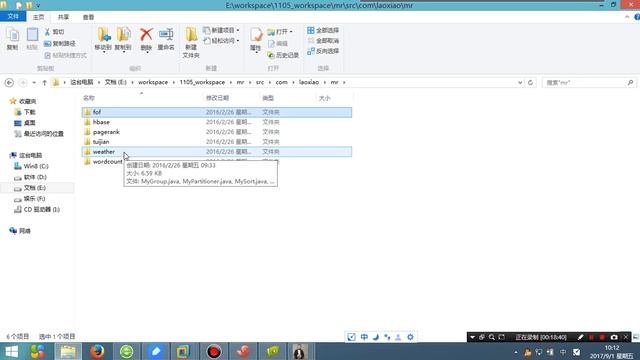Open Desktop in navigation pane
The image size is (640, 360).
point(24,123)
